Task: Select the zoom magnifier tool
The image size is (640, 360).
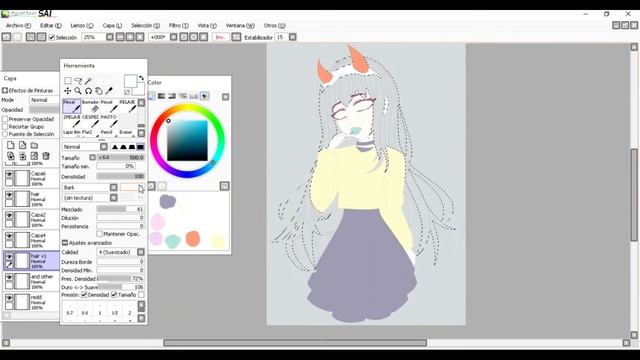Action: point(78,91)
